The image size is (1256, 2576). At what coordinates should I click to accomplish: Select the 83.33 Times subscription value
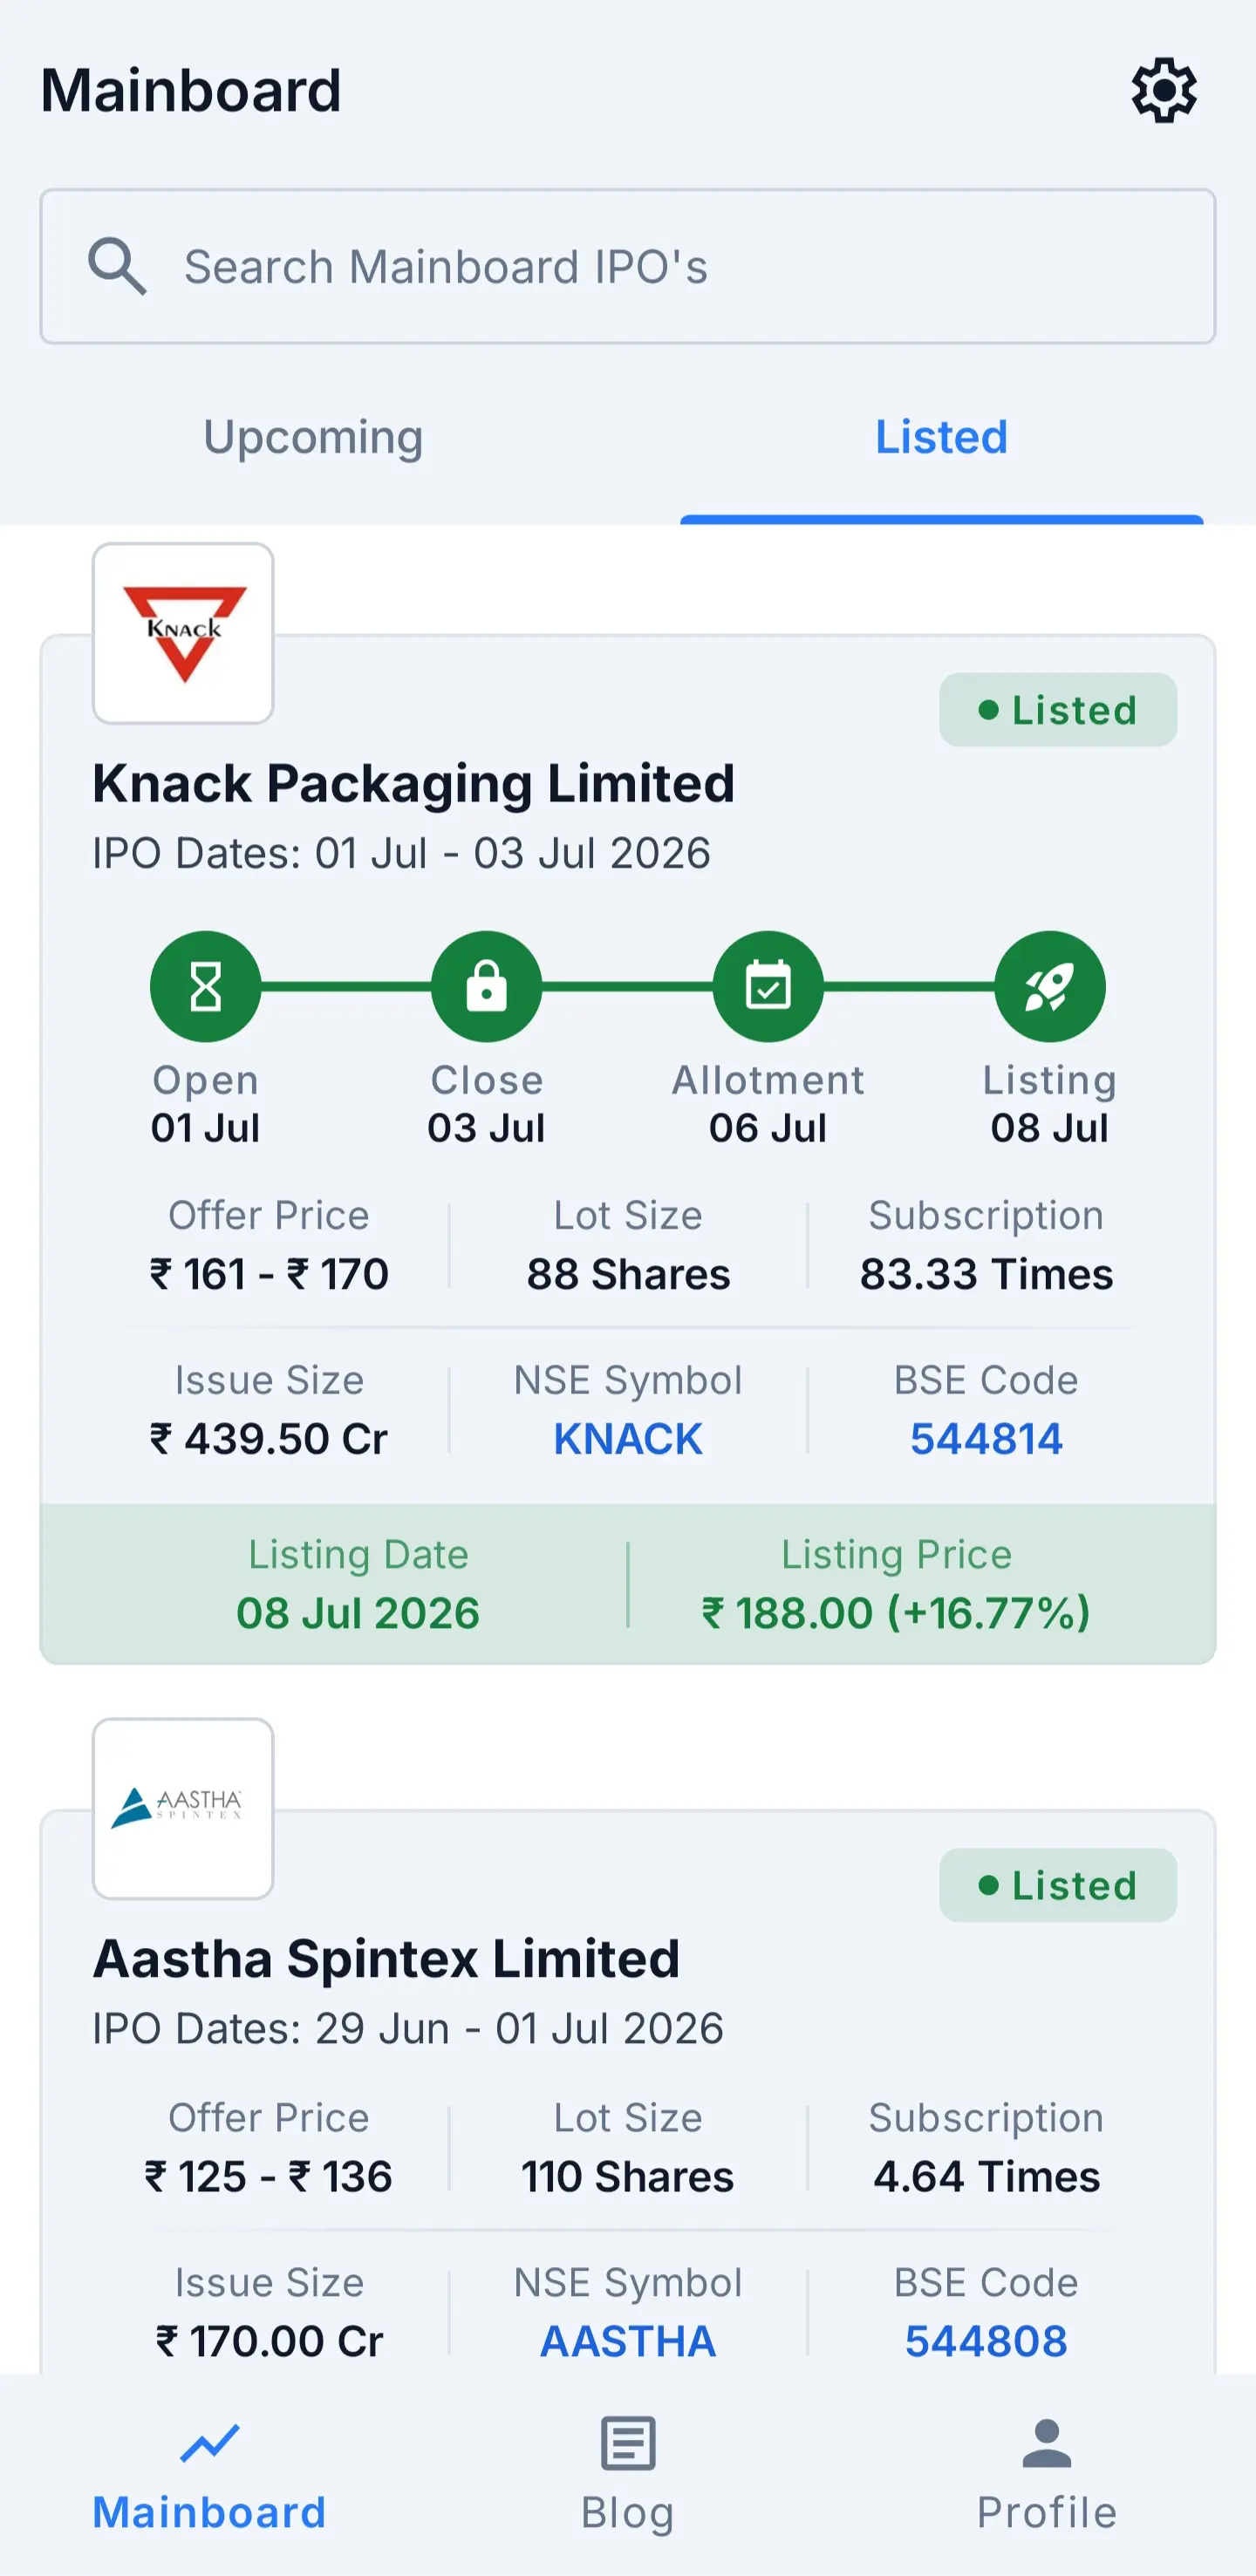(986, 1274)
